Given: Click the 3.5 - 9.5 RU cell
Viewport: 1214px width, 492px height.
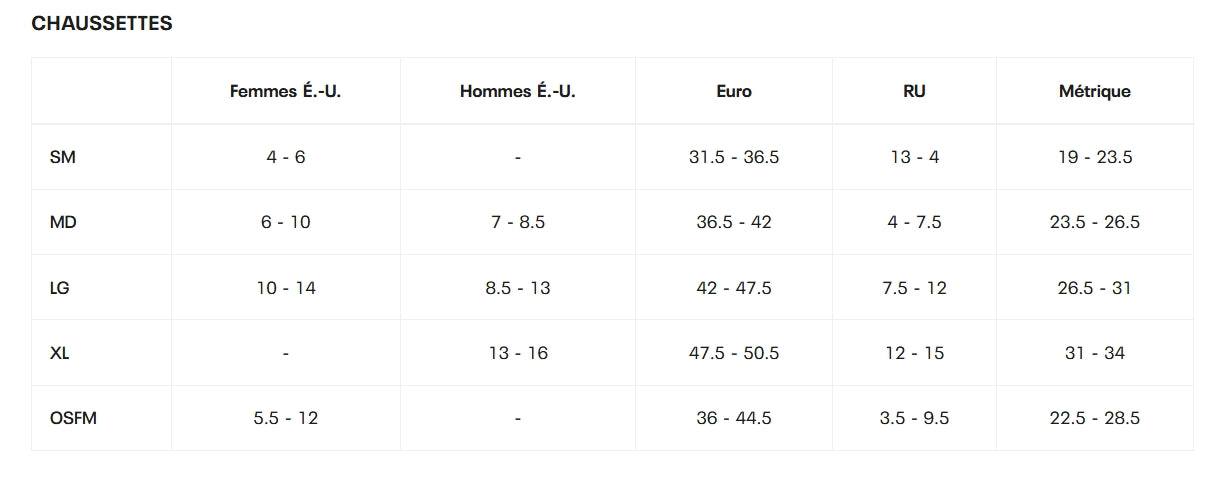Looking at the screenshot, I should click(x=914, y=418).
